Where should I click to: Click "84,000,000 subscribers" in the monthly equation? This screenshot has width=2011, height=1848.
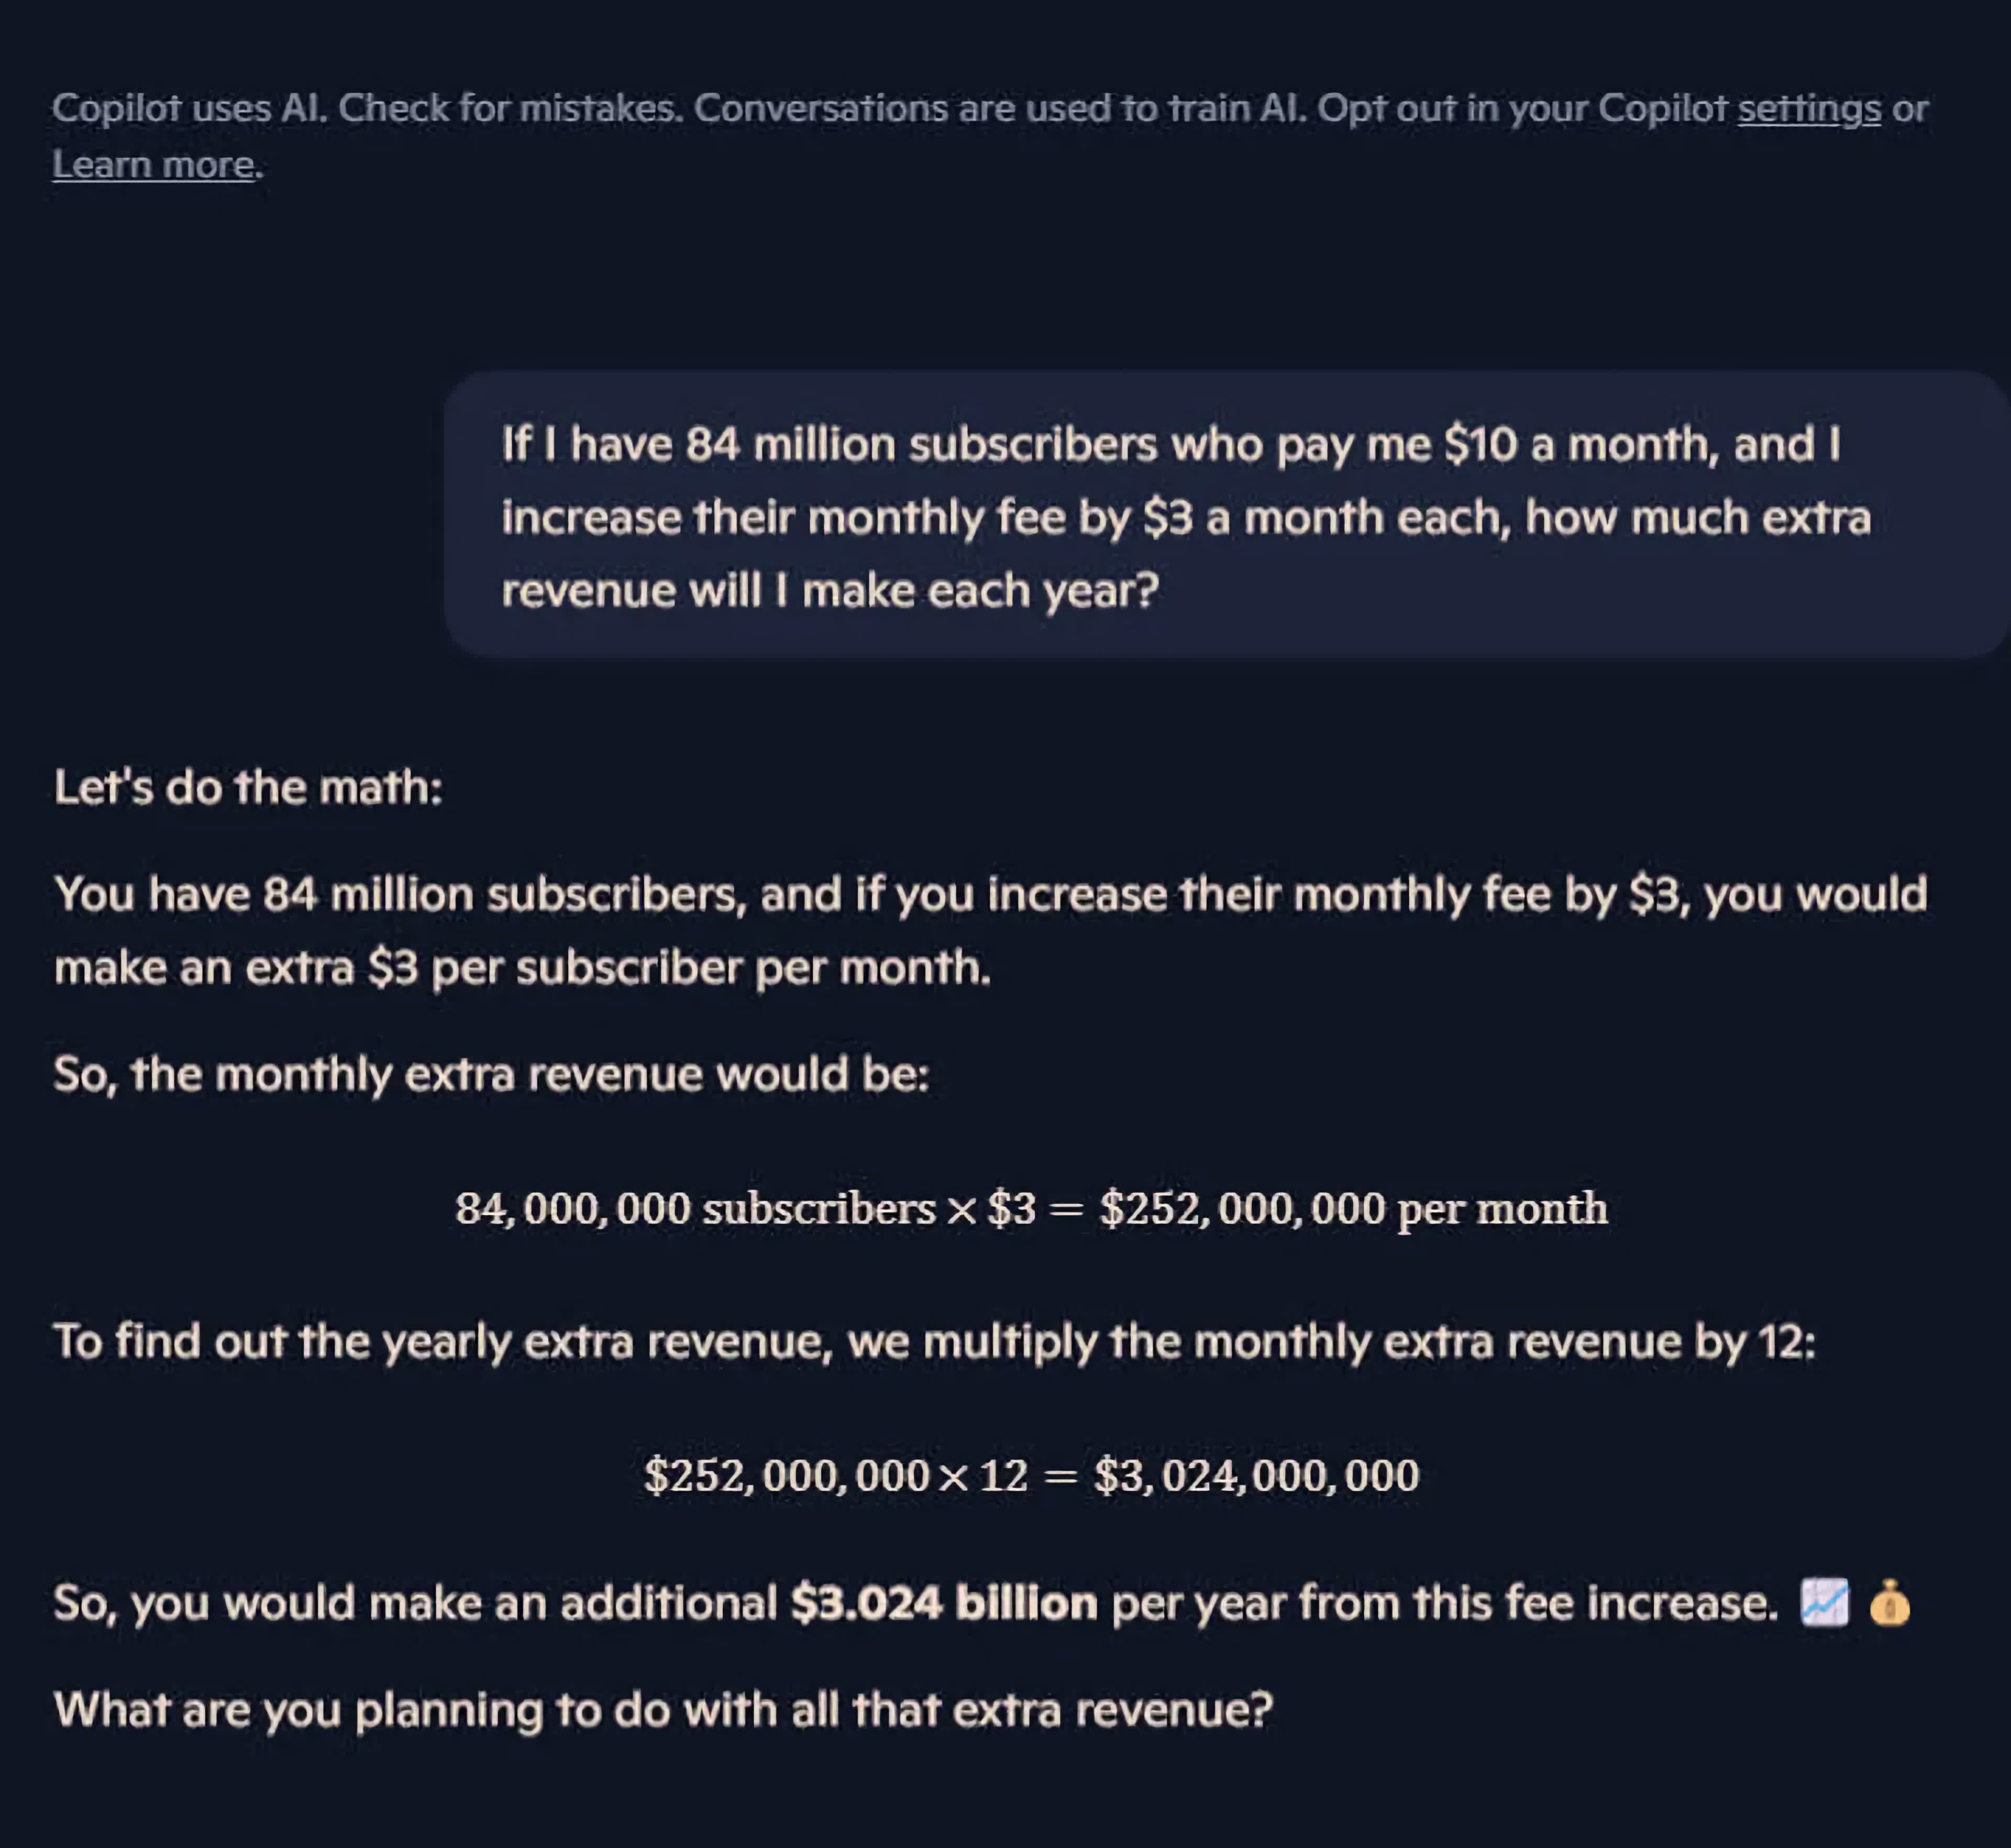694,1209
